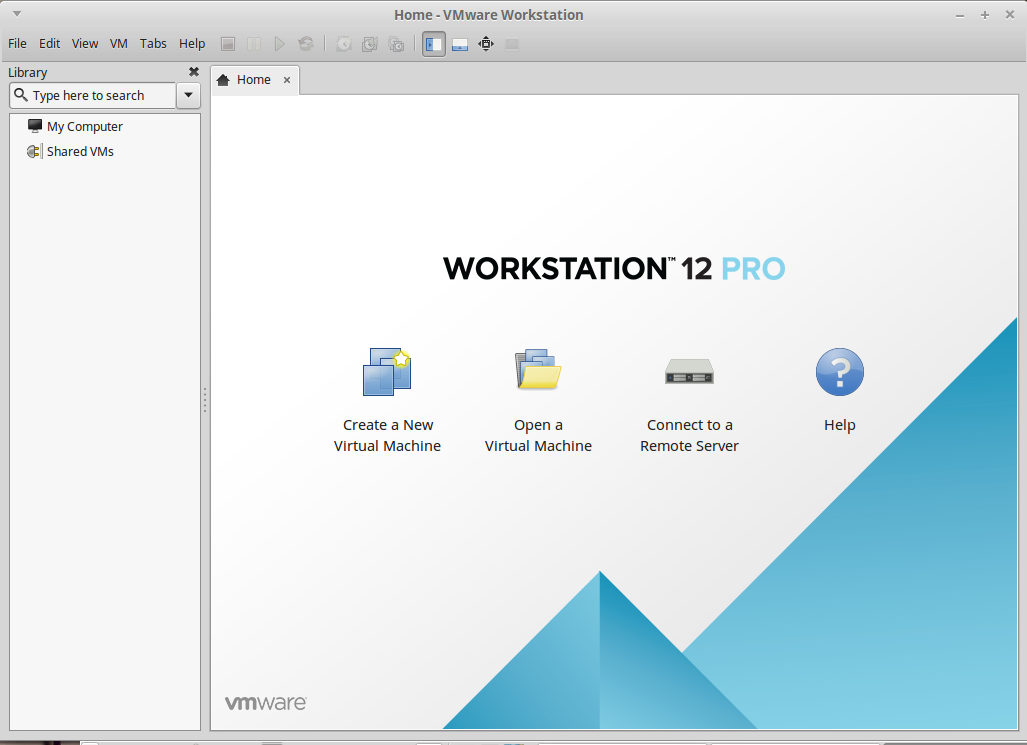Select 'Shared VMs' text in the library tree

tap(80, 151)
